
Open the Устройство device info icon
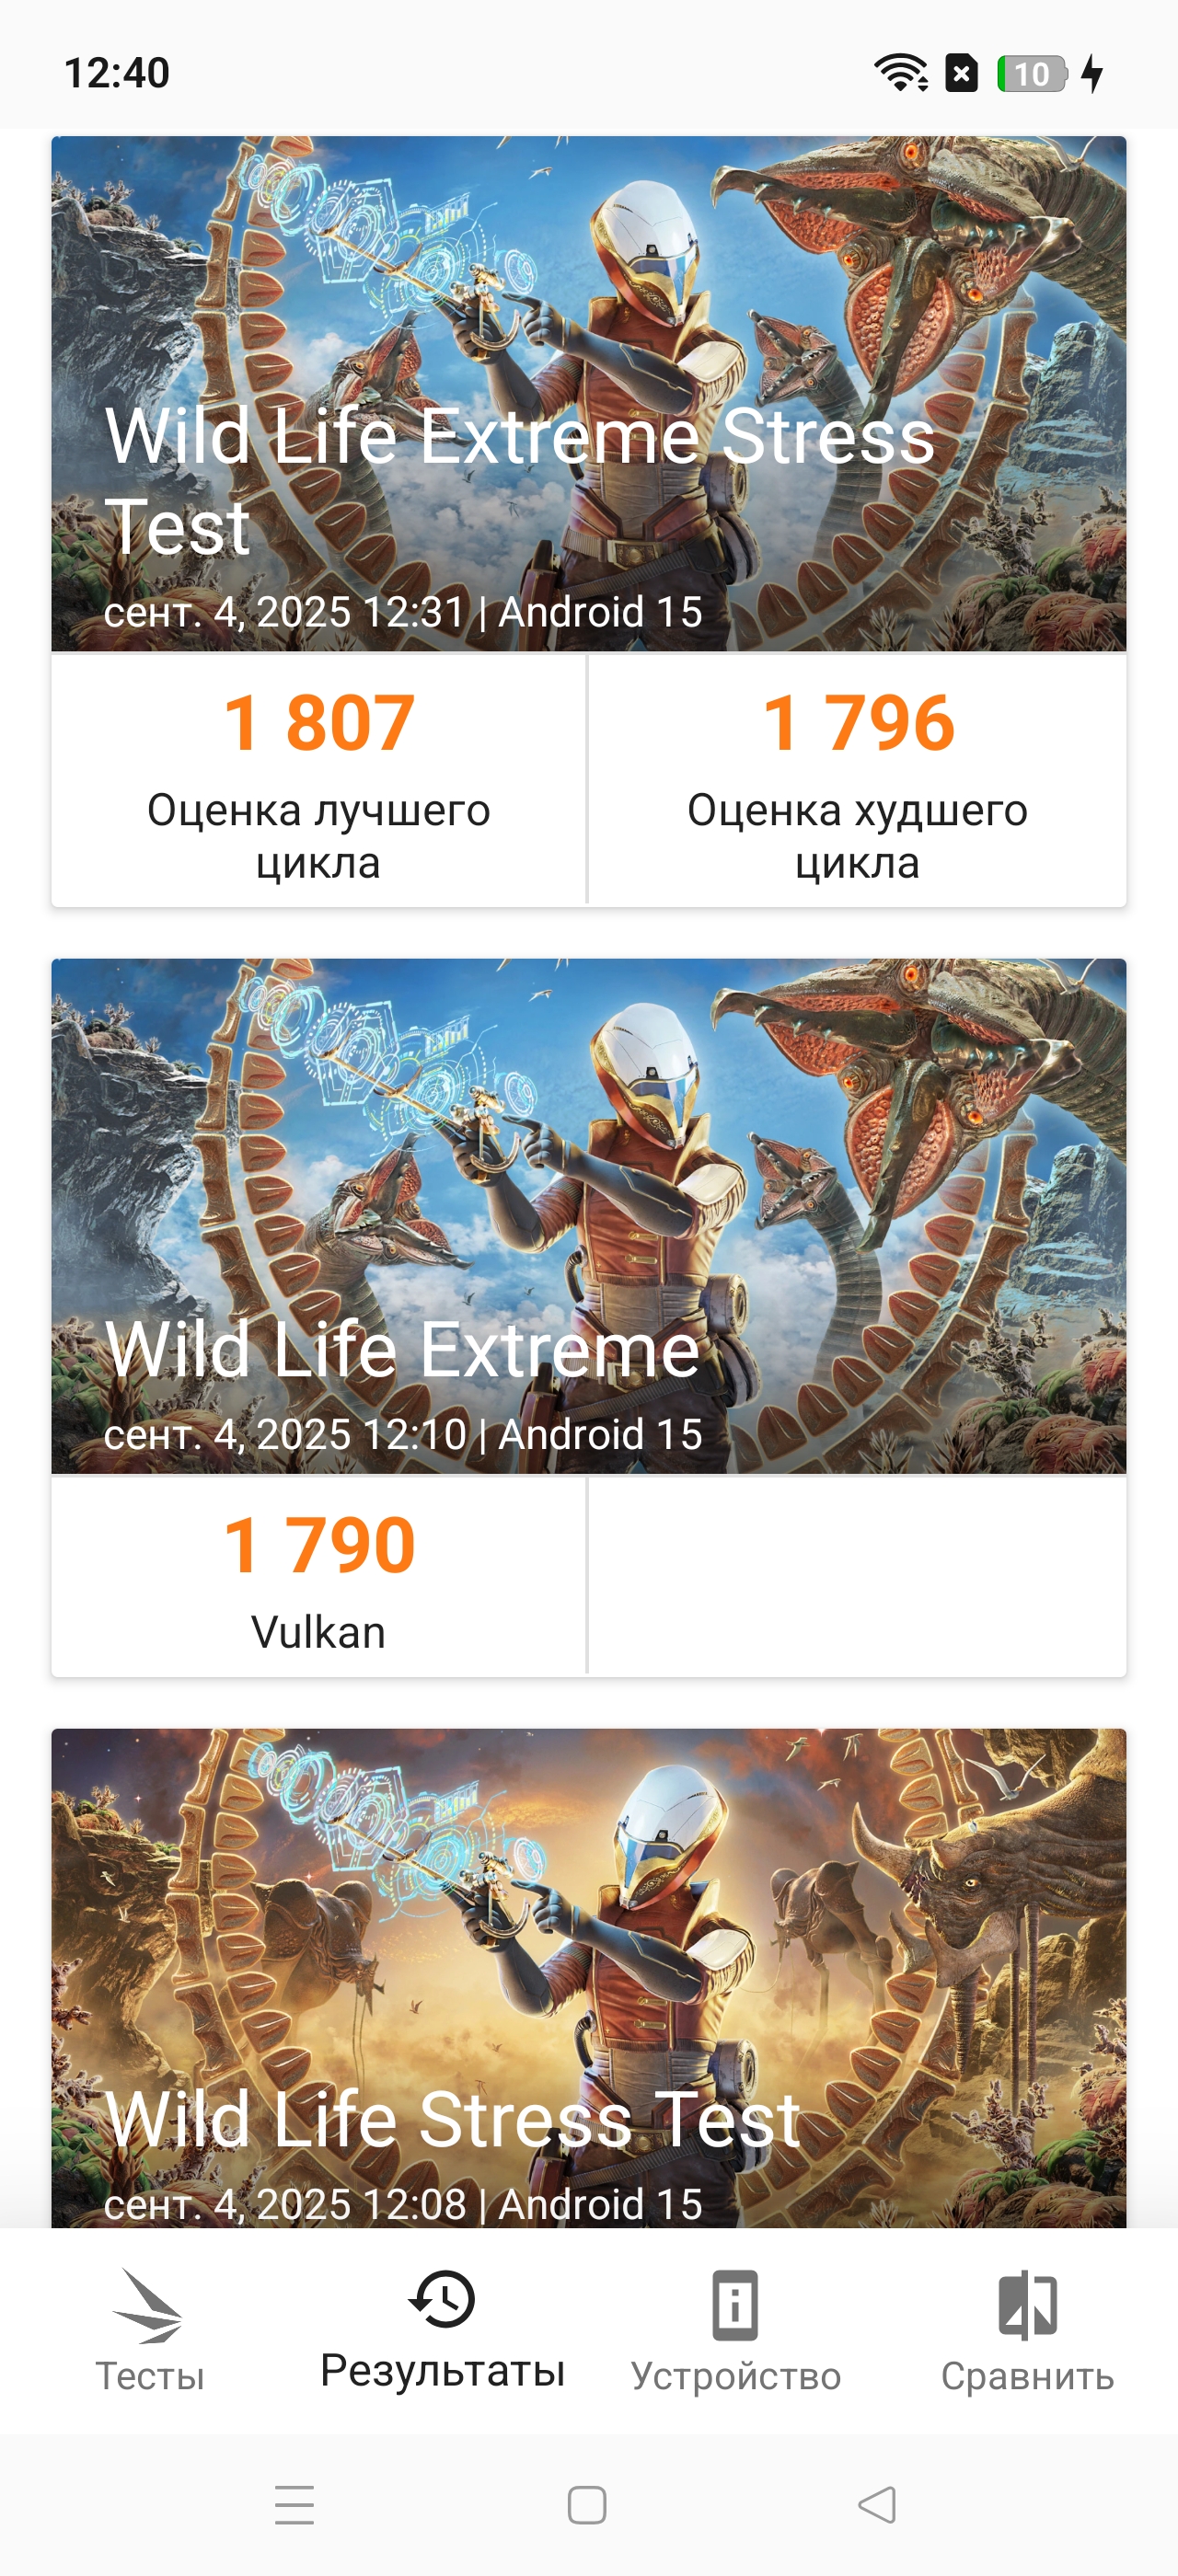(735, 2305)
